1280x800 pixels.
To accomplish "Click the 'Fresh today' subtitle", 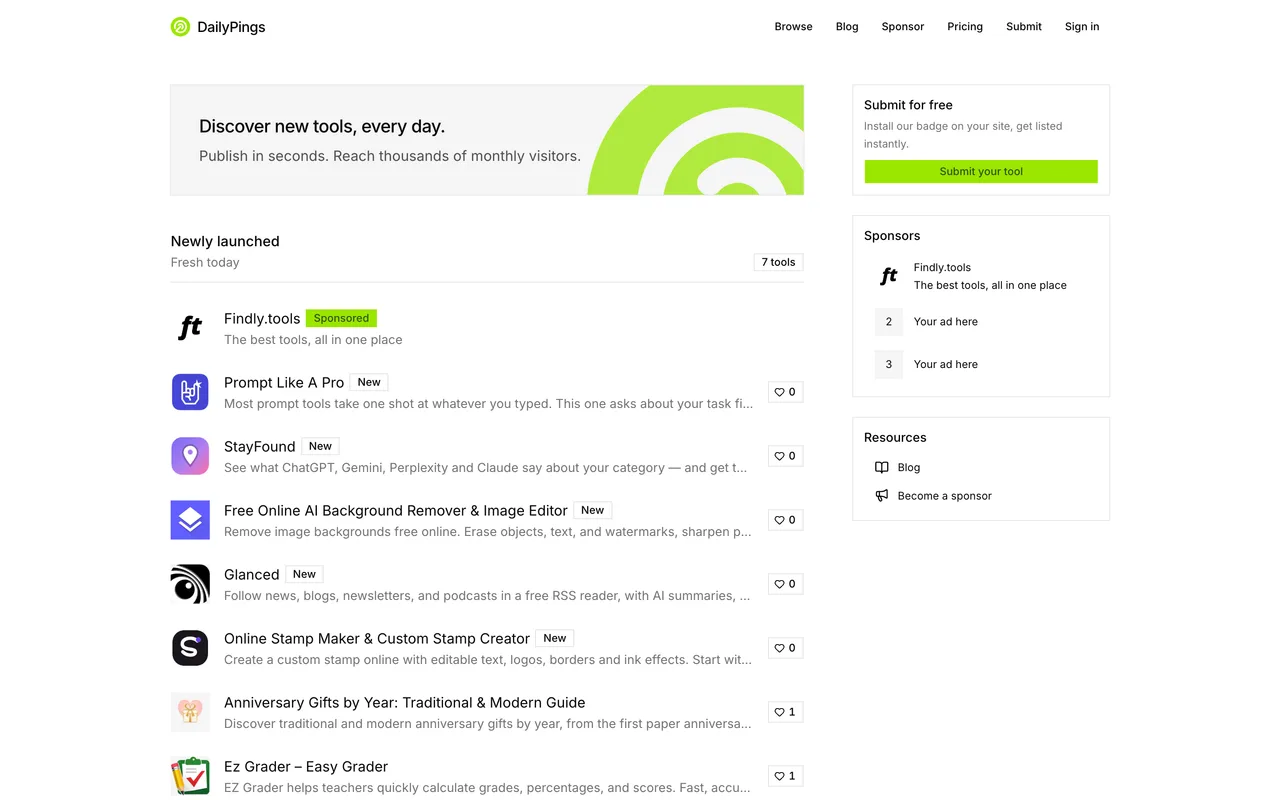I will [x=205, y=262].
